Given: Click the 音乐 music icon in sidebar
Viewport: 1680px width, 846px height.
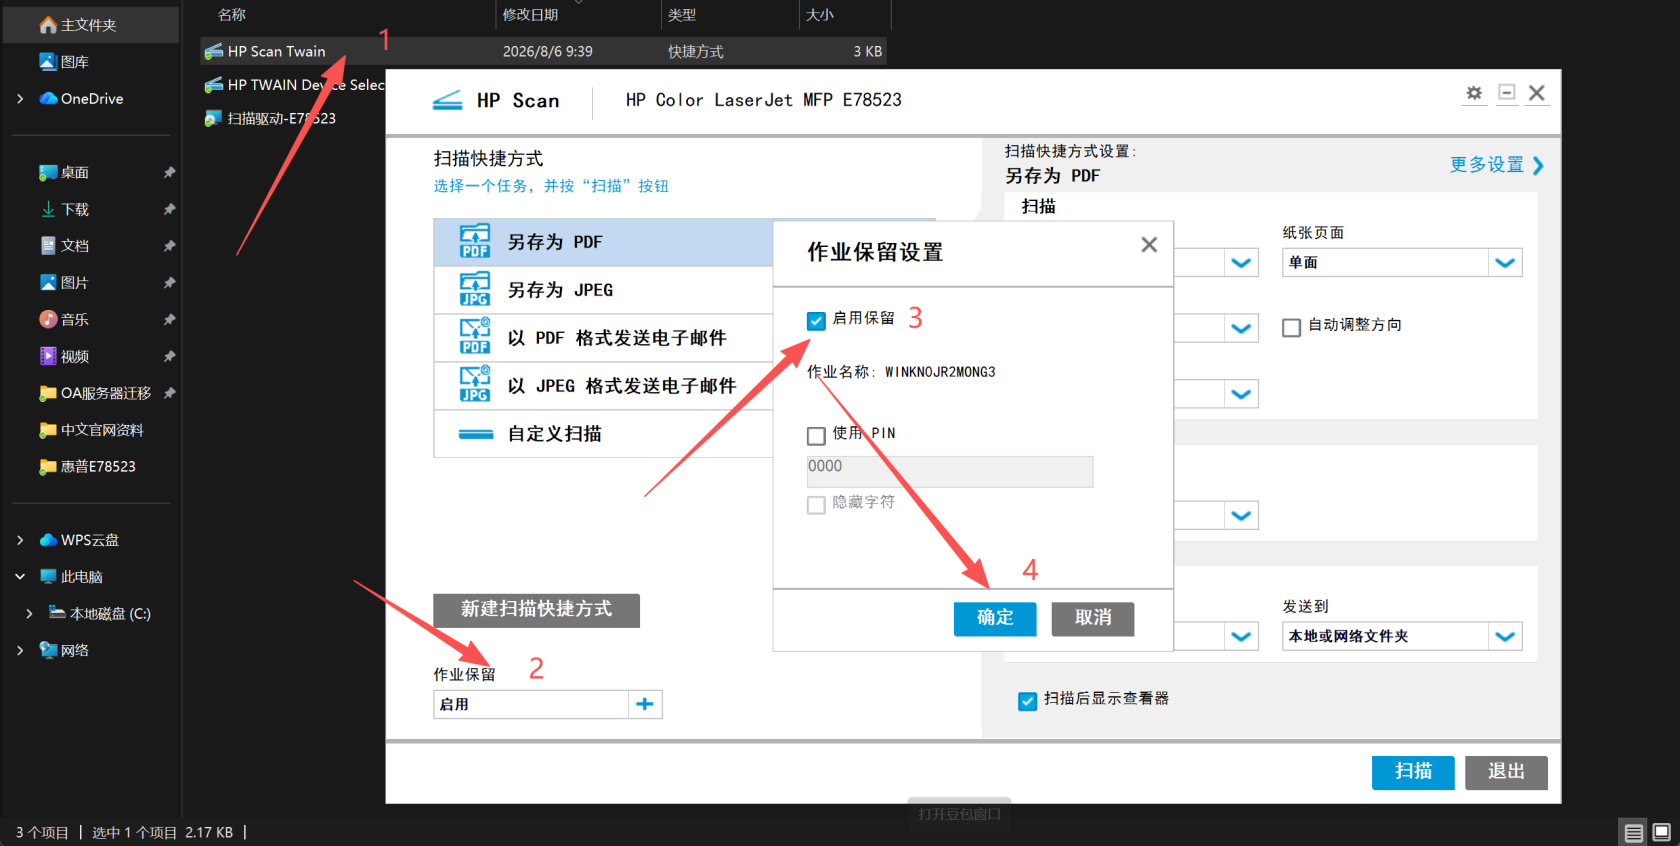Looking at the screenshot, I should coord(48,319).
